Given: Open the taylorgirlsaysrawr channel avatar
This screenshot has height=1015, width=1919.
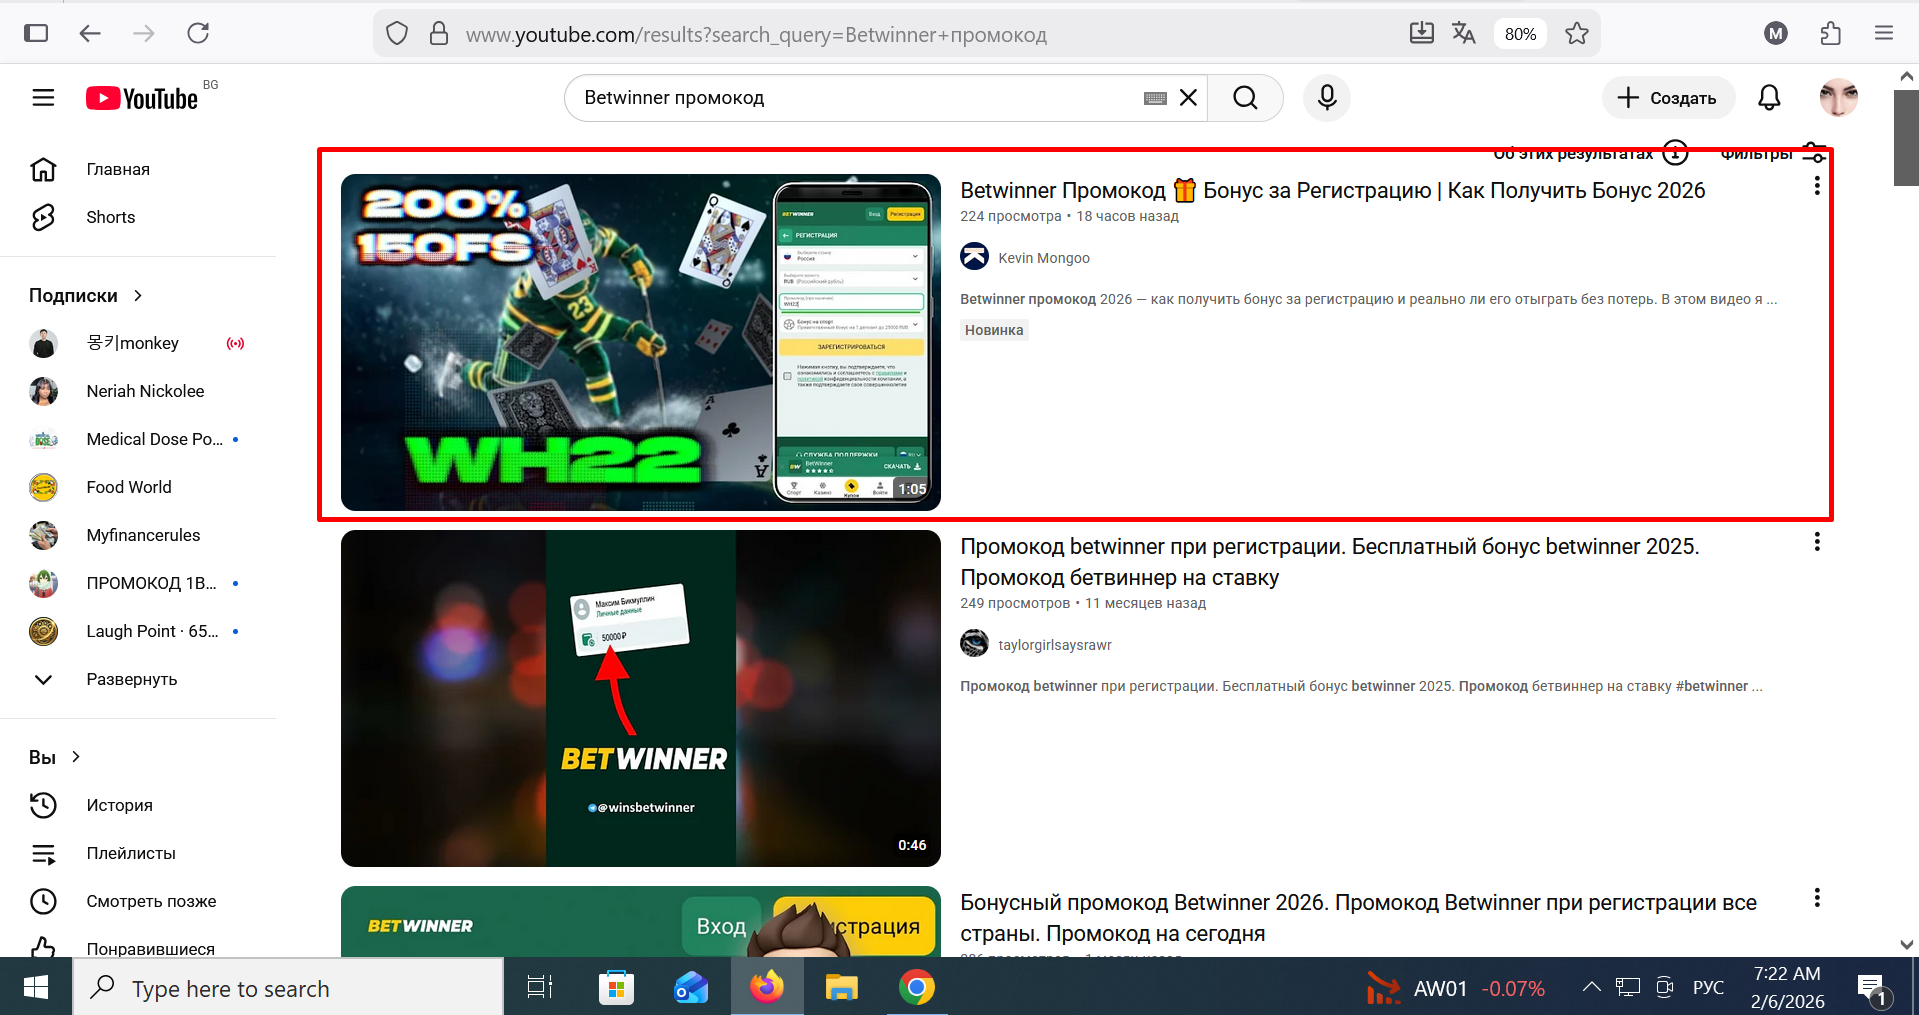Looking at the screenshot, I should 974,644.
